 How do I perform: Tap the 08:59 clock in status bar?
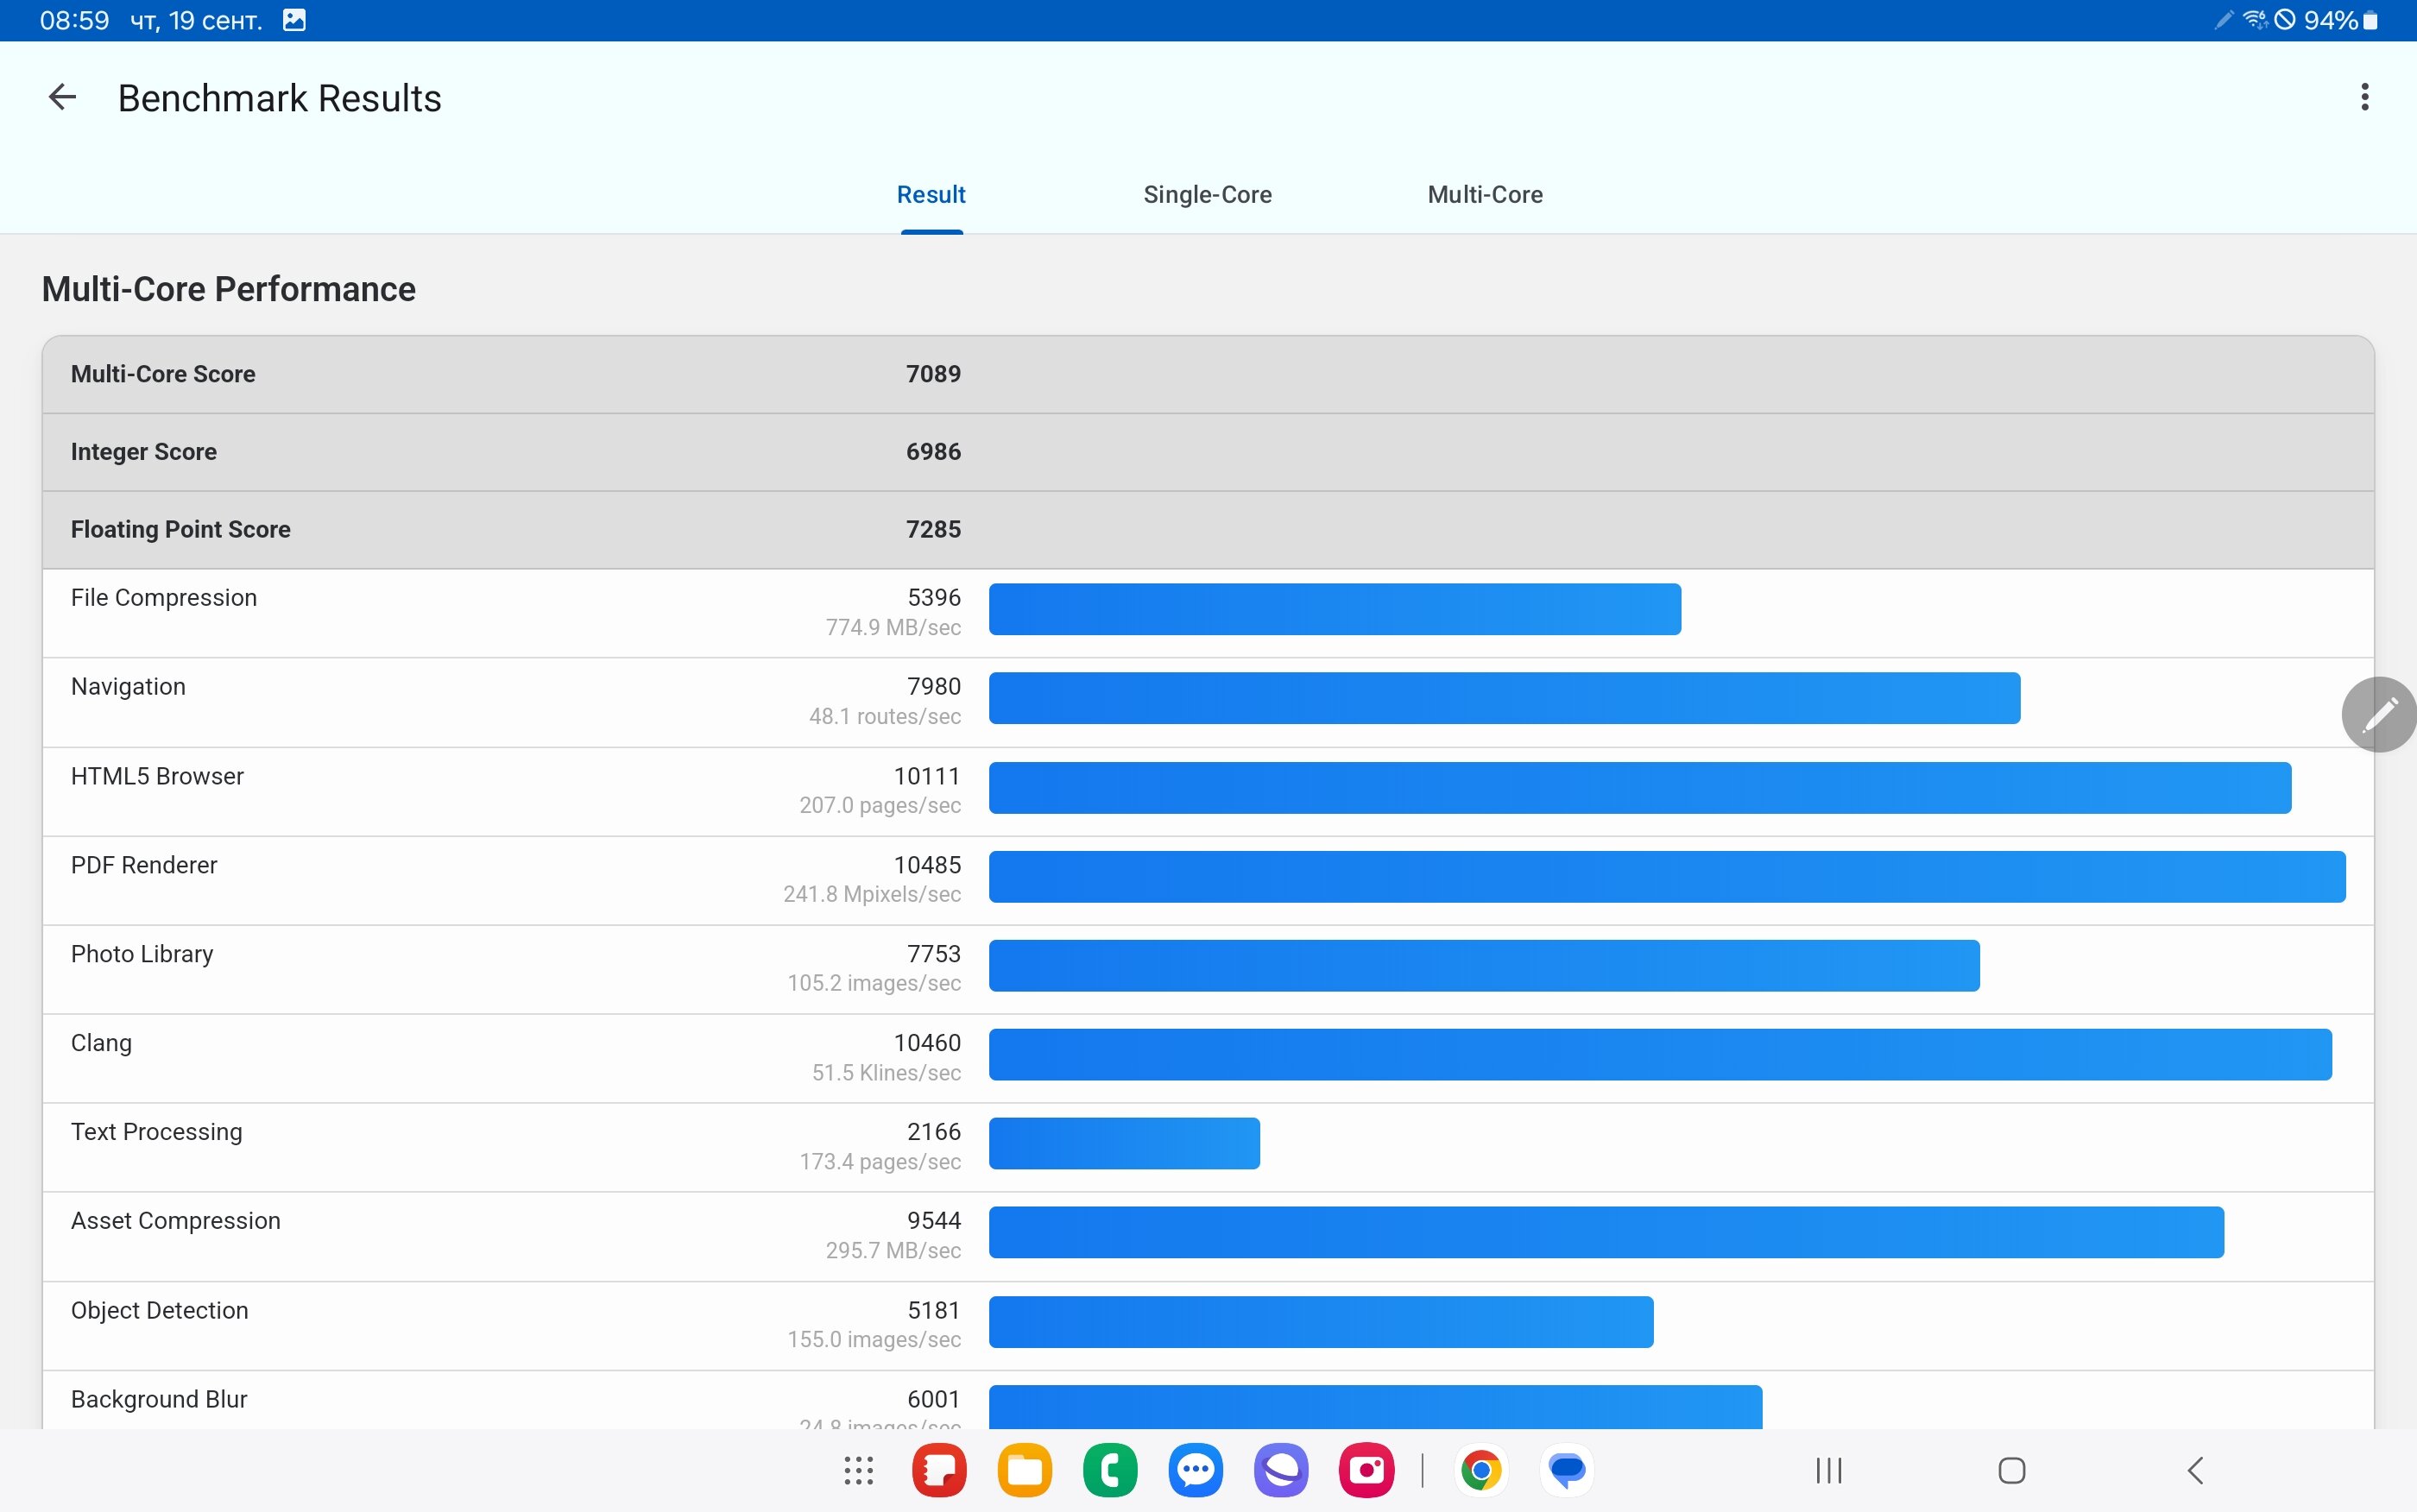click(x=74, y=20)
